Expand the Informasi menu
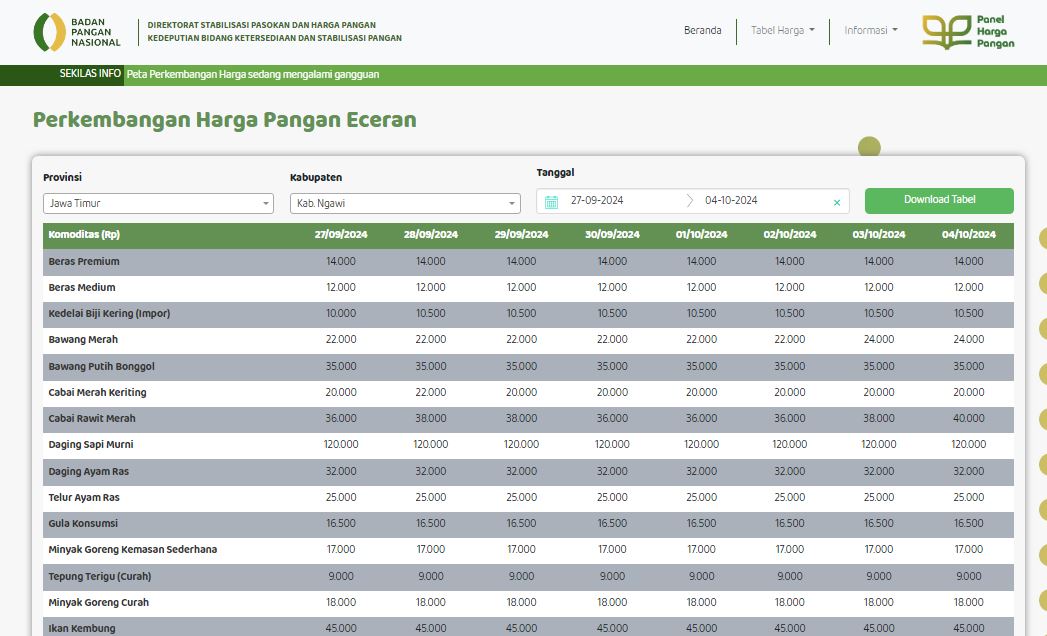The image size is (1047, 636). click(871, 30)
